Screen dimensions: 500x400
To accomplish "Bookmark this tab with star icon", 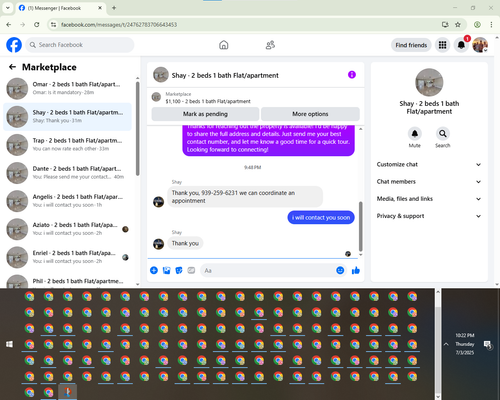I will [458, 24].
